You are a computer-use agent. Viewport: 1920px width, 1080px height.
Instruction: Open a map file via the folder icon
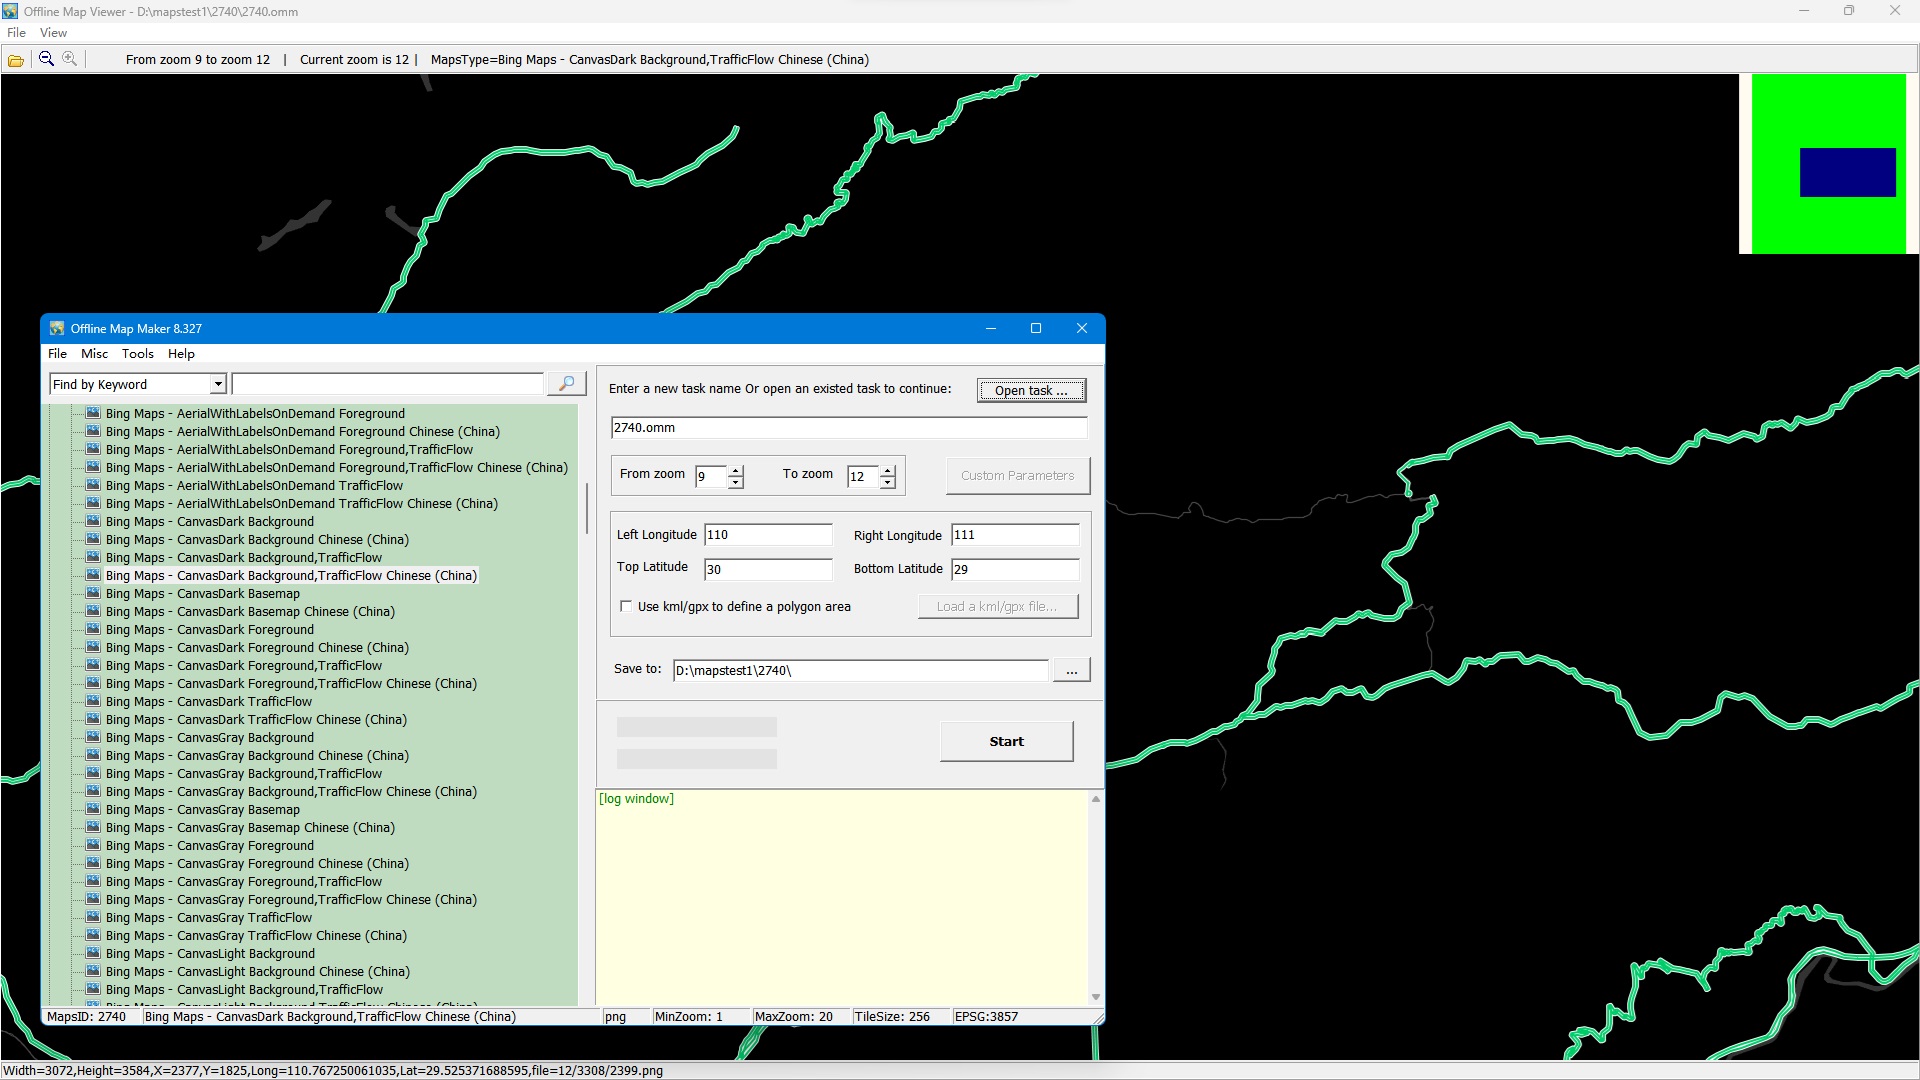coord(16,60)
